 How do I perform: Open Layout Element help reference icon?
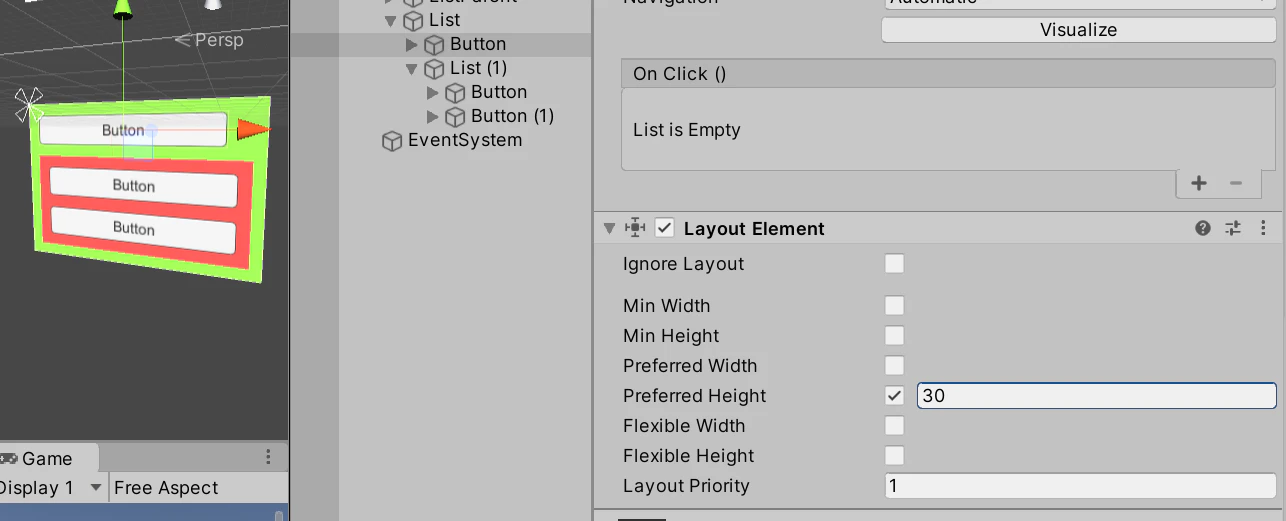coord(1203,228)
